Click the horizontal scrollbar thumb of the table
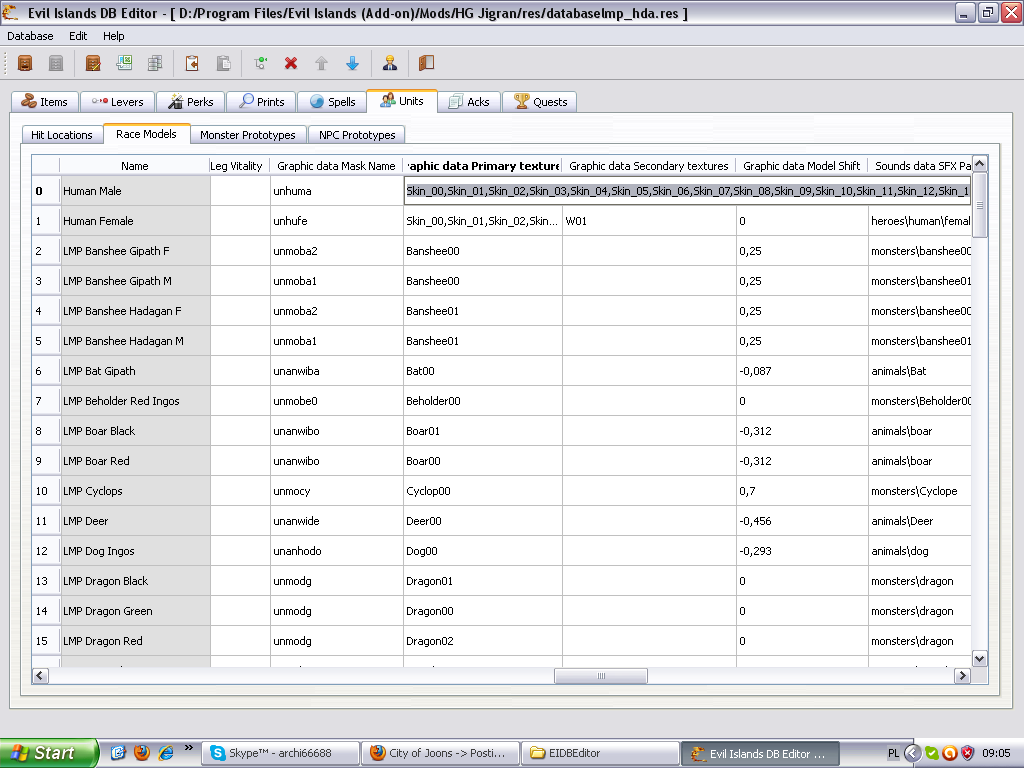1024x768 pixels. [x=601, y=676]
